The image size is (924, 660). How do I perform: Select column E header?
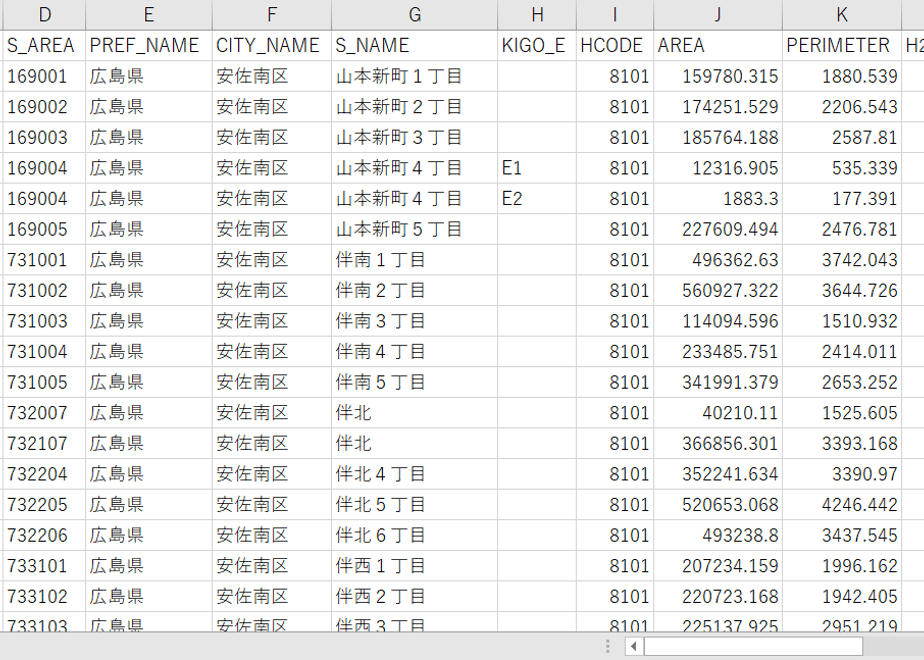pos(148,15)
